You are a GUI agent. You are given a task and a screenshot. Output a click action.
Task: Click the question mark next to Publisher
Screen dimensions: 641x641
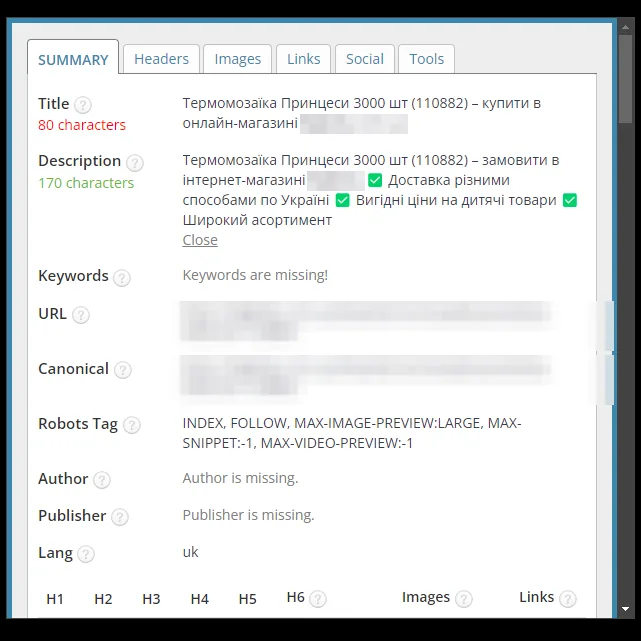coord(120,517)
